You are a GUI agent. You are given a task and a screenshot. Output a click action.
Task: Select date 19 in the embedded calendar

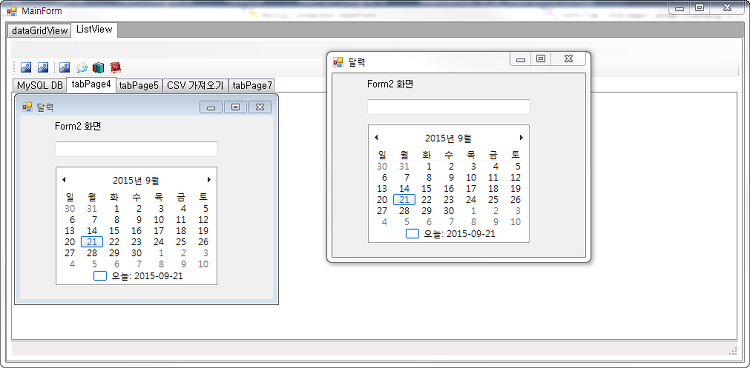click(x=203, y=231)
